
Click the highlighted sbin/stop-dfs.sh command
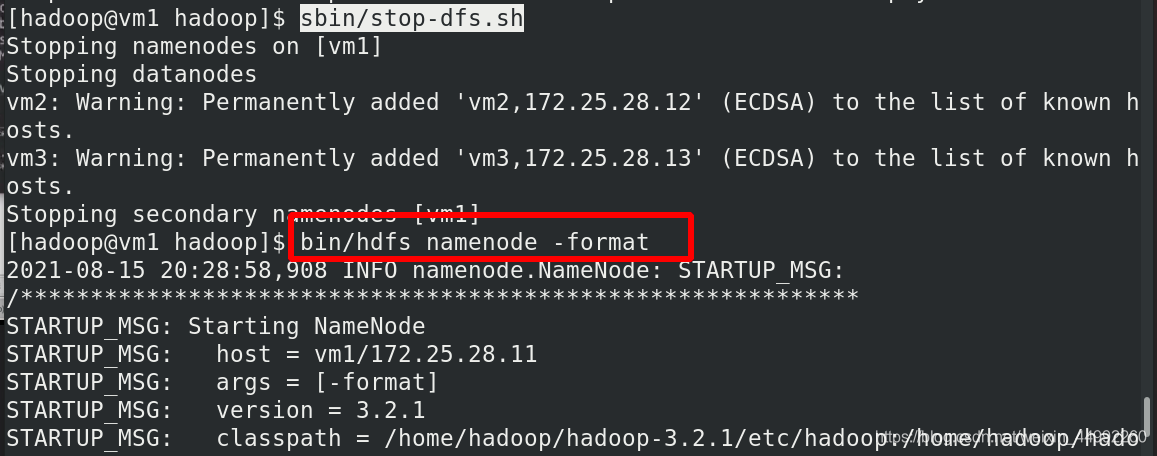coord(412,18)
